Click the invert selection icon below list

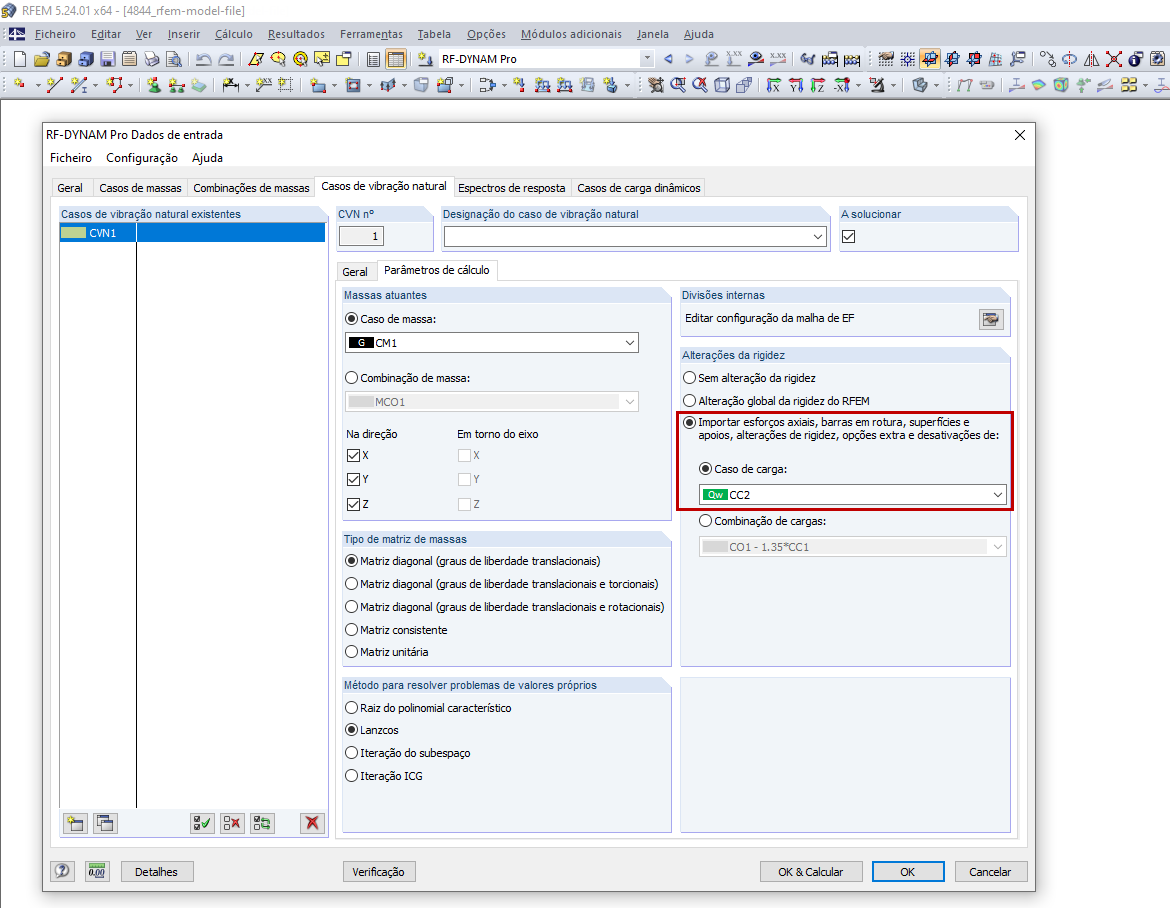click(x=262, y=823)
